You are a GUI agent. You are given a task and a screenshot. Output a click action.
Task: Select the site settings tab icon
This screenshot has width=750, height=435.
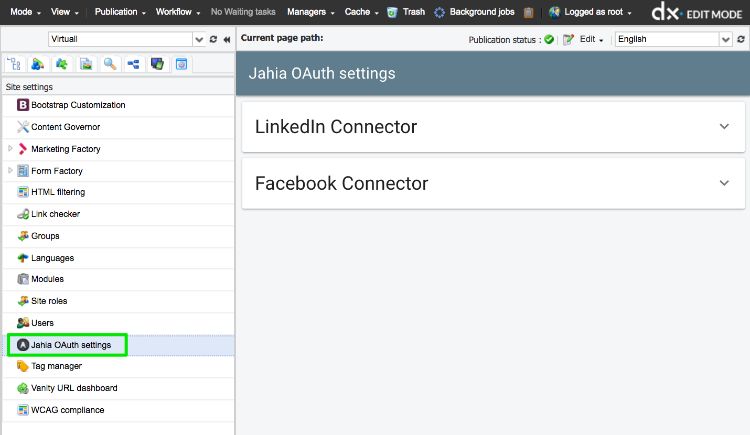(x=181, y=64)
